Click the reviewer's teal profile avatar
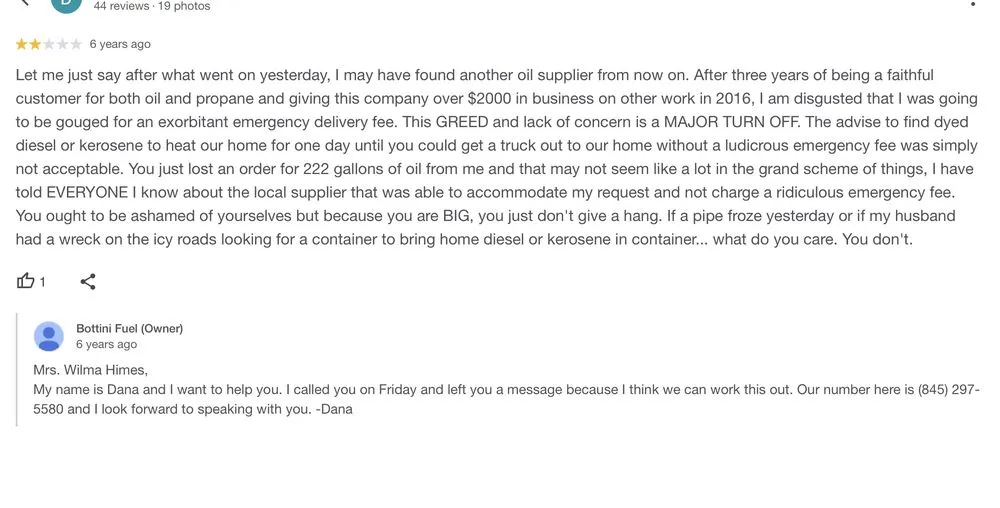Viewport: 1000px width, 508px height. 66,3
